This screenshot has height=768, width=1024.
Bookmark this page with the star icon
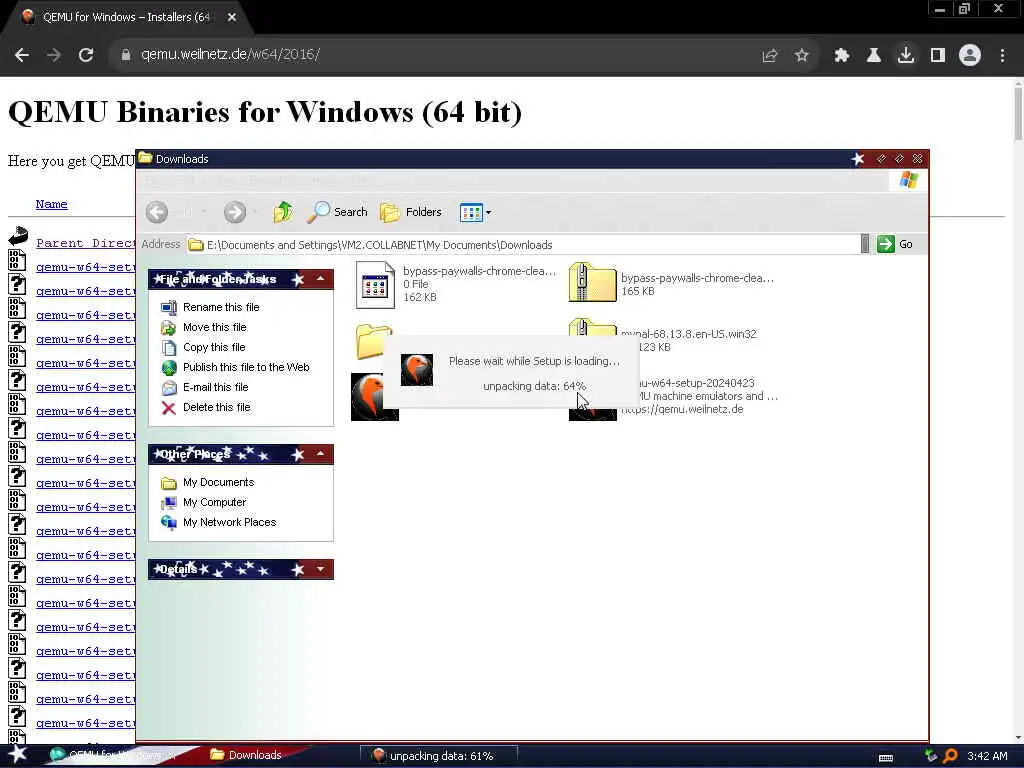tap(802, 56)
